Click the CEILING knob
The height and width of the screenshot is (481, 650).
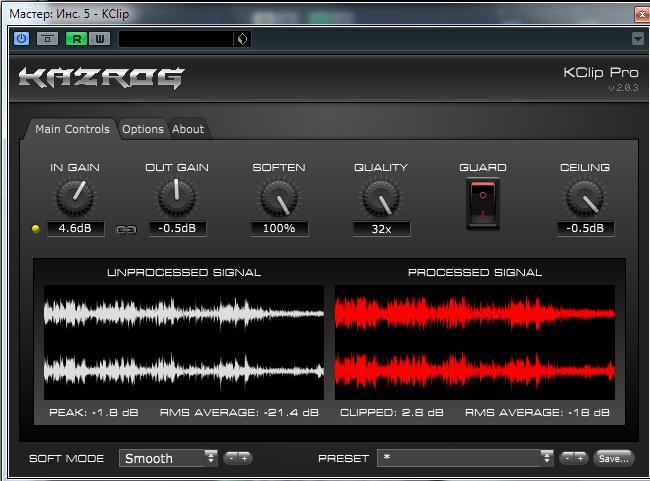click(x=585, y=198)
